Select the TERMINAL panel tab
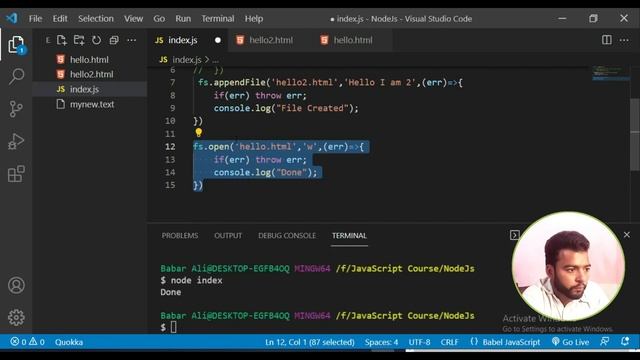The height and width of the screenshot is (360, 640). tap(349, 236)
